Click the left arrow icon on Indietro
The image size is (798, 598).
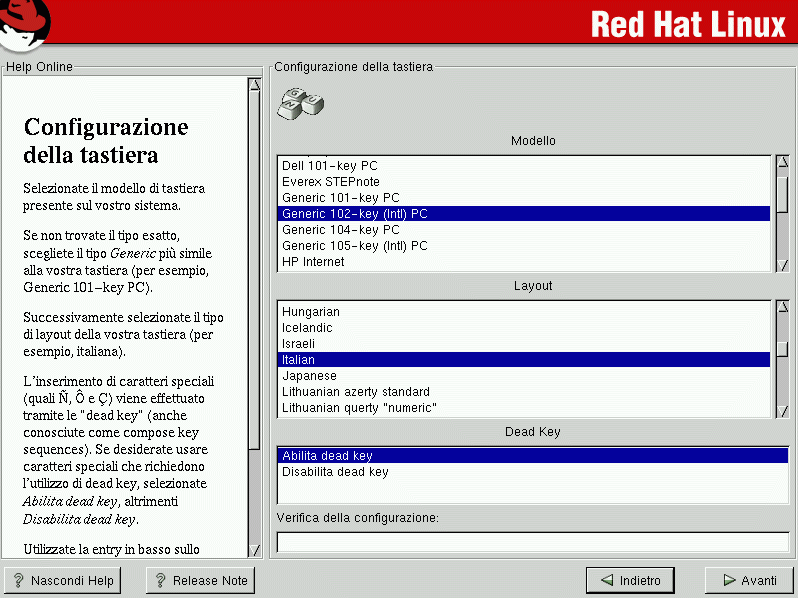tap(606, 580)
